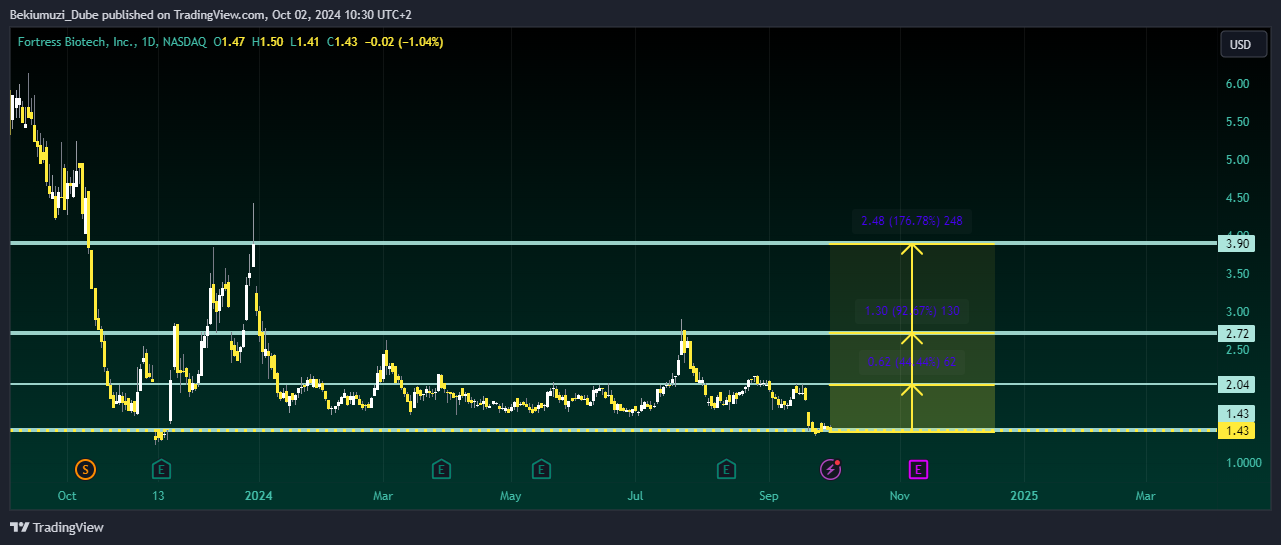Open the green E earnings marker above 13
This screenshot has width=1281, height=545.
tap(160, 468)
